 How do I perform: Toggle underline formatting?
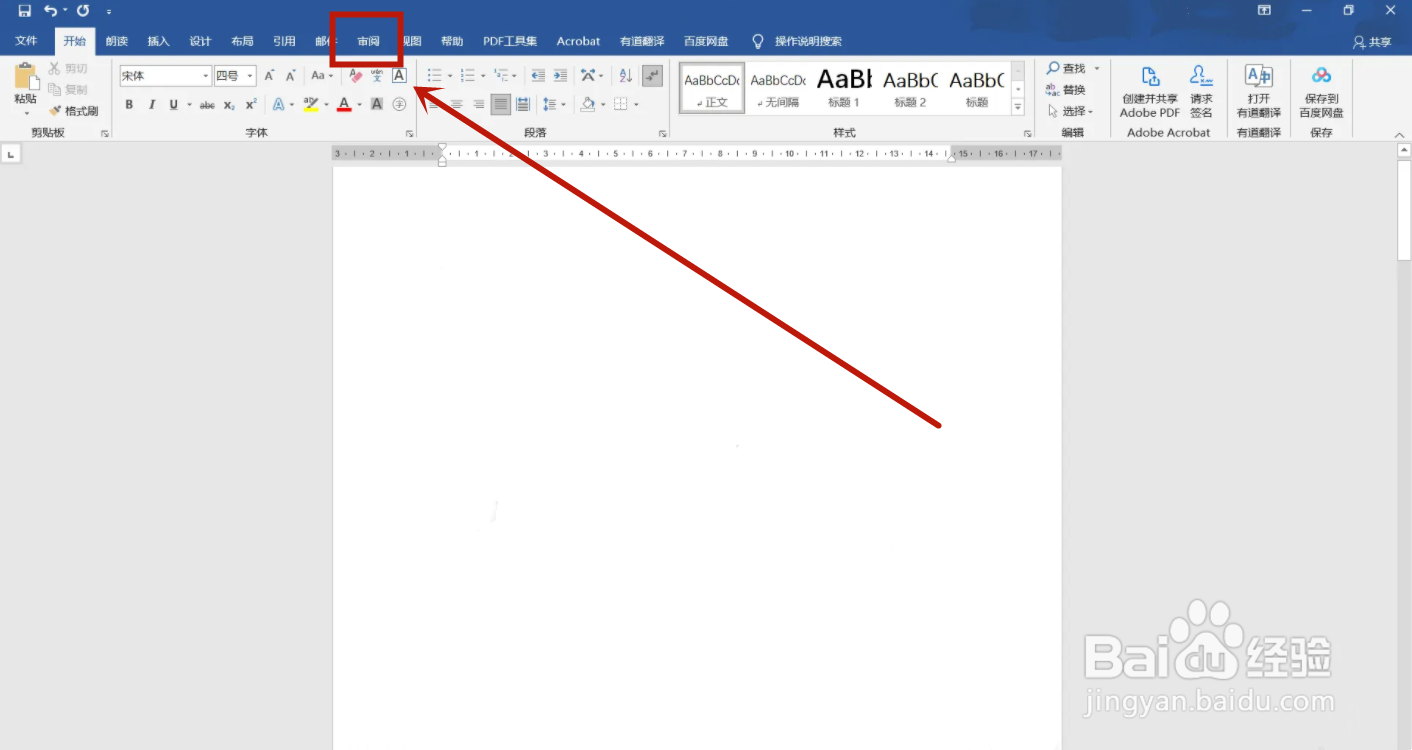pyautogui.click(x=174, y=105)
